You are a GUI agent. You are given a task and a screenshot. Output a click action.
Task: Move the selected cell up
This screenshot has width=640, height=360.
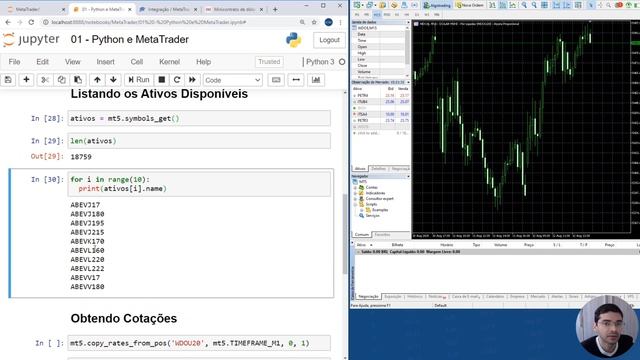97,80
